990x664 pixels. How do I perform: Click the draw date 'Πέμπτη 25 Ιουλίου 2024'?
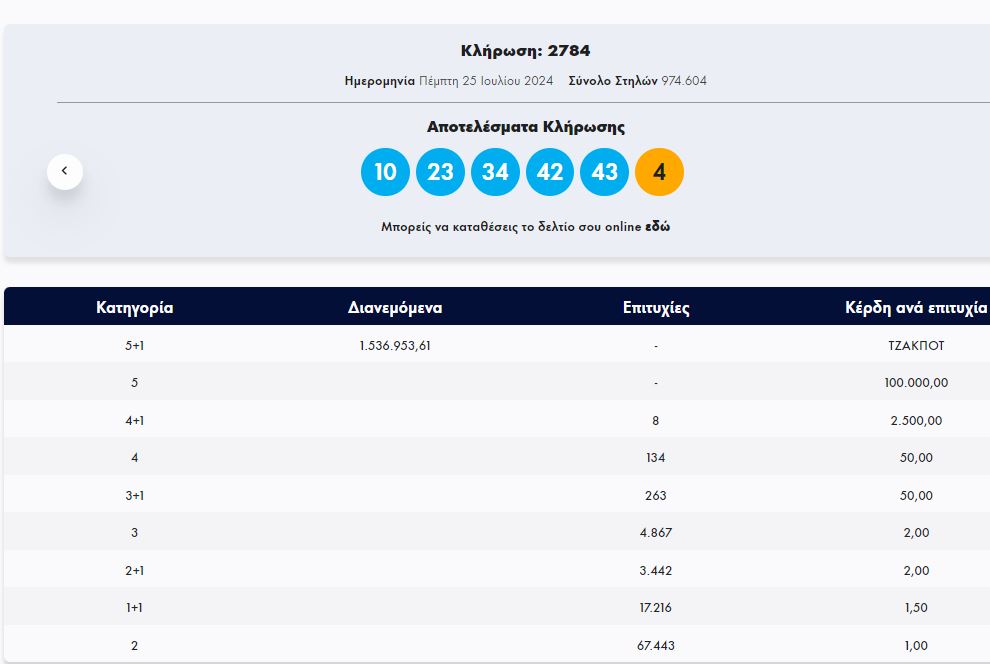coord(487,81)
